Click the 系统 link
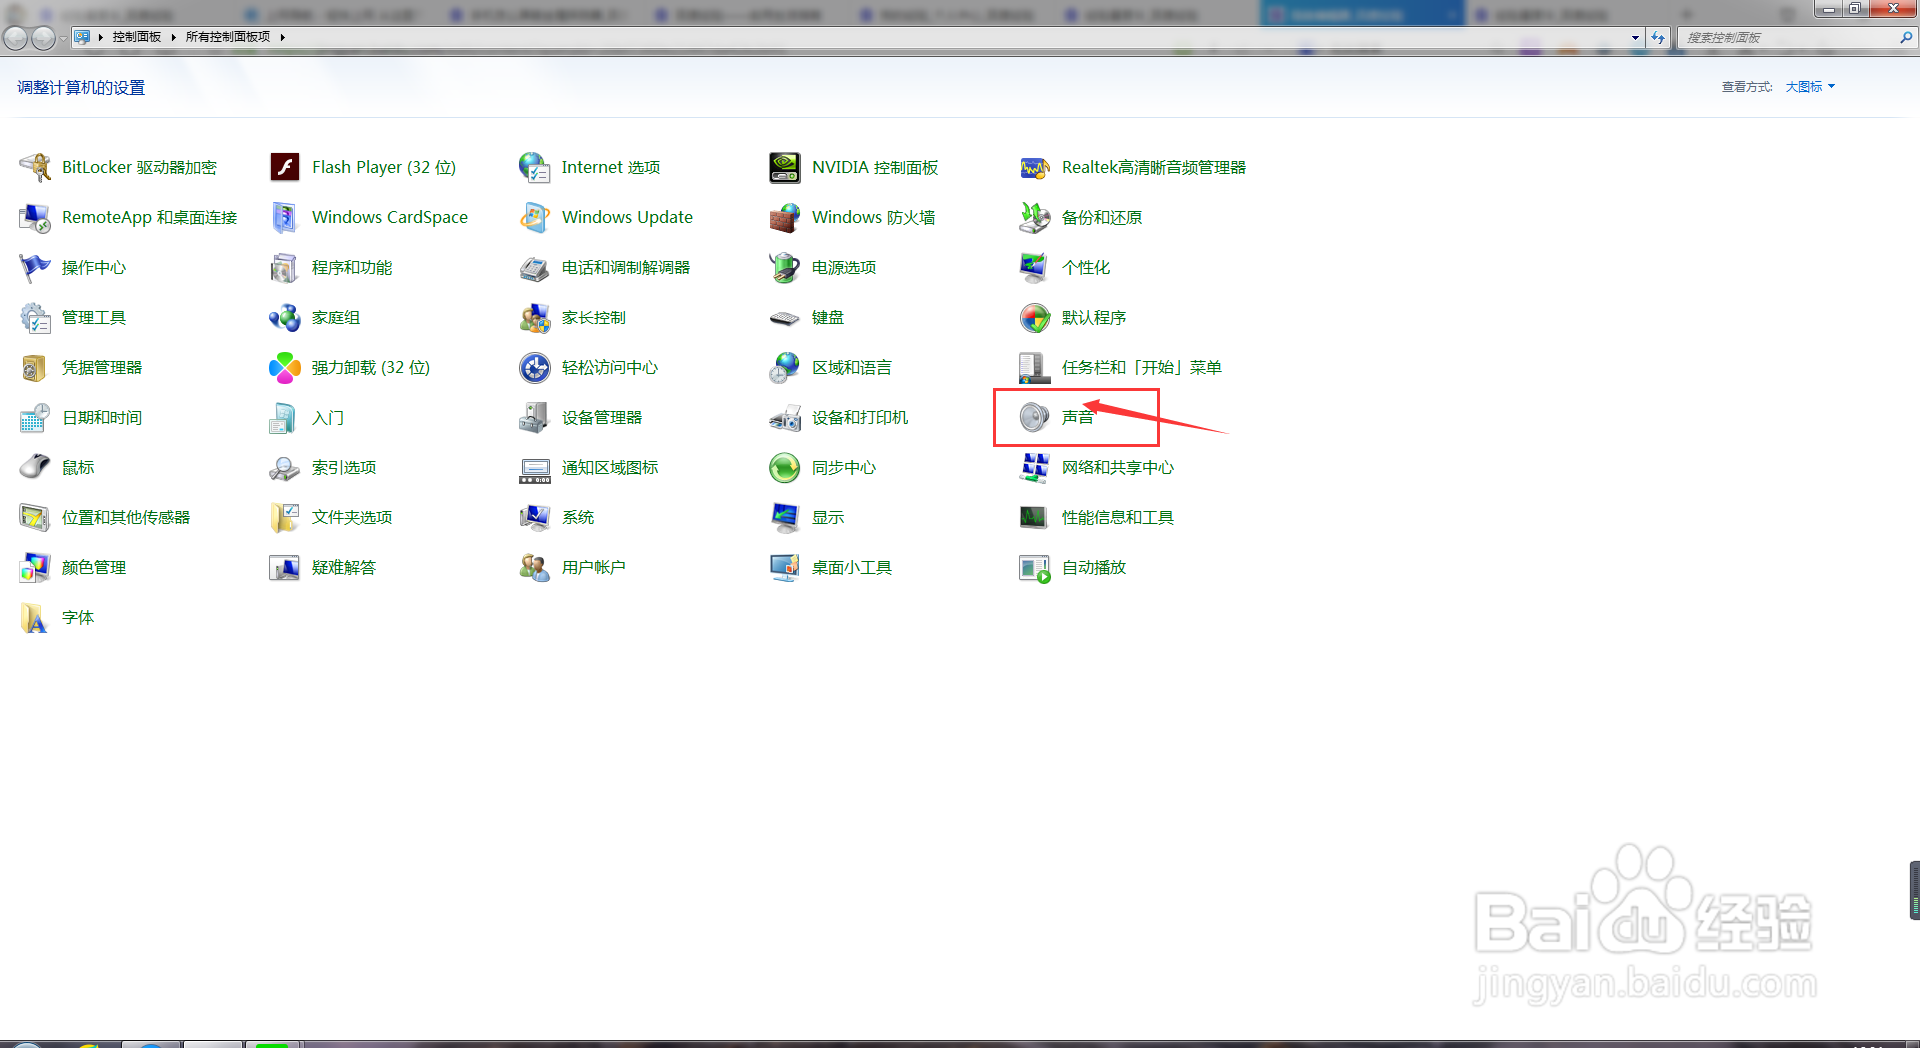This screenshot has width=1920, height=1048. click(578, 517)
